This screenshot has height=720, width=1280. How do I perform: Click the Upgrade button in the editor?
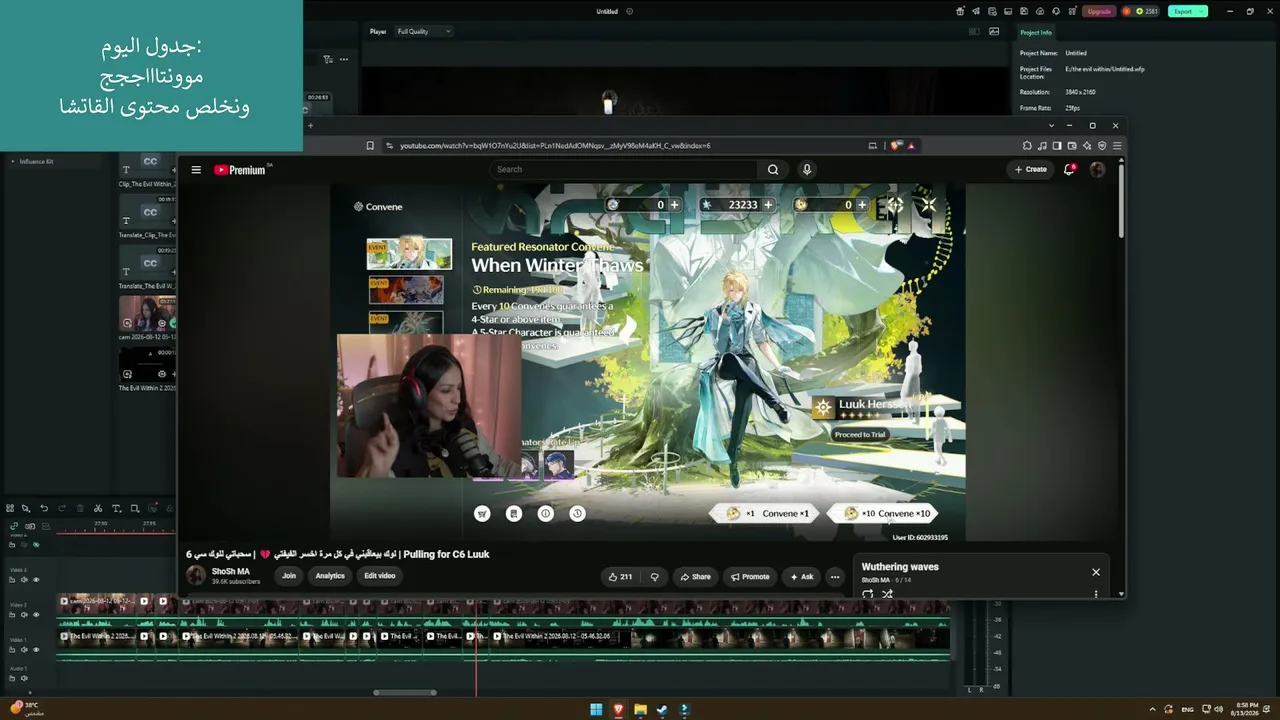pos(1099,12)
